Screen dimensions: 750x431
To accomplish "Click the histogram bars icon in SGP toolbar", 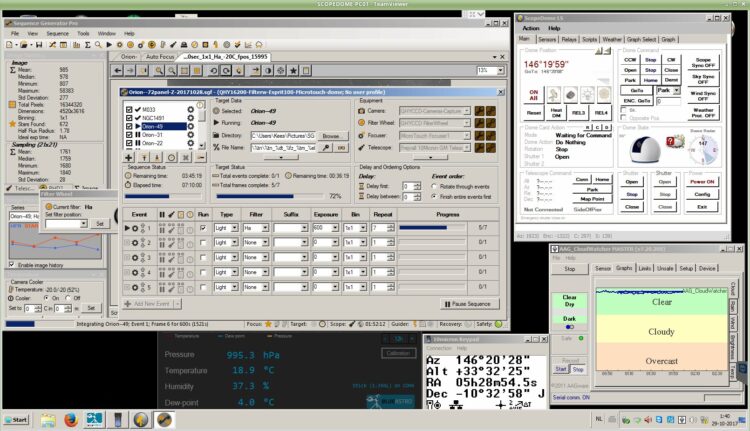I will click(x=77, y=44).
